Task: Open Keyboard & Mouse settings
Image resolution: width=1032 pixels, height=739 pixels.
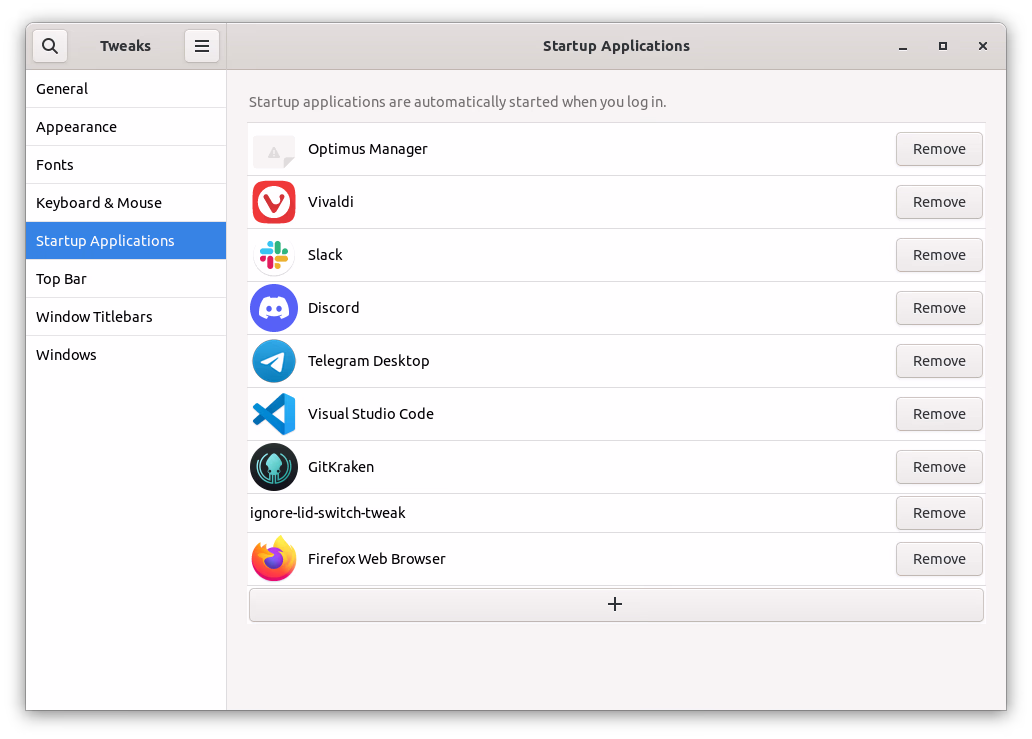Action: tap(126, 203)
